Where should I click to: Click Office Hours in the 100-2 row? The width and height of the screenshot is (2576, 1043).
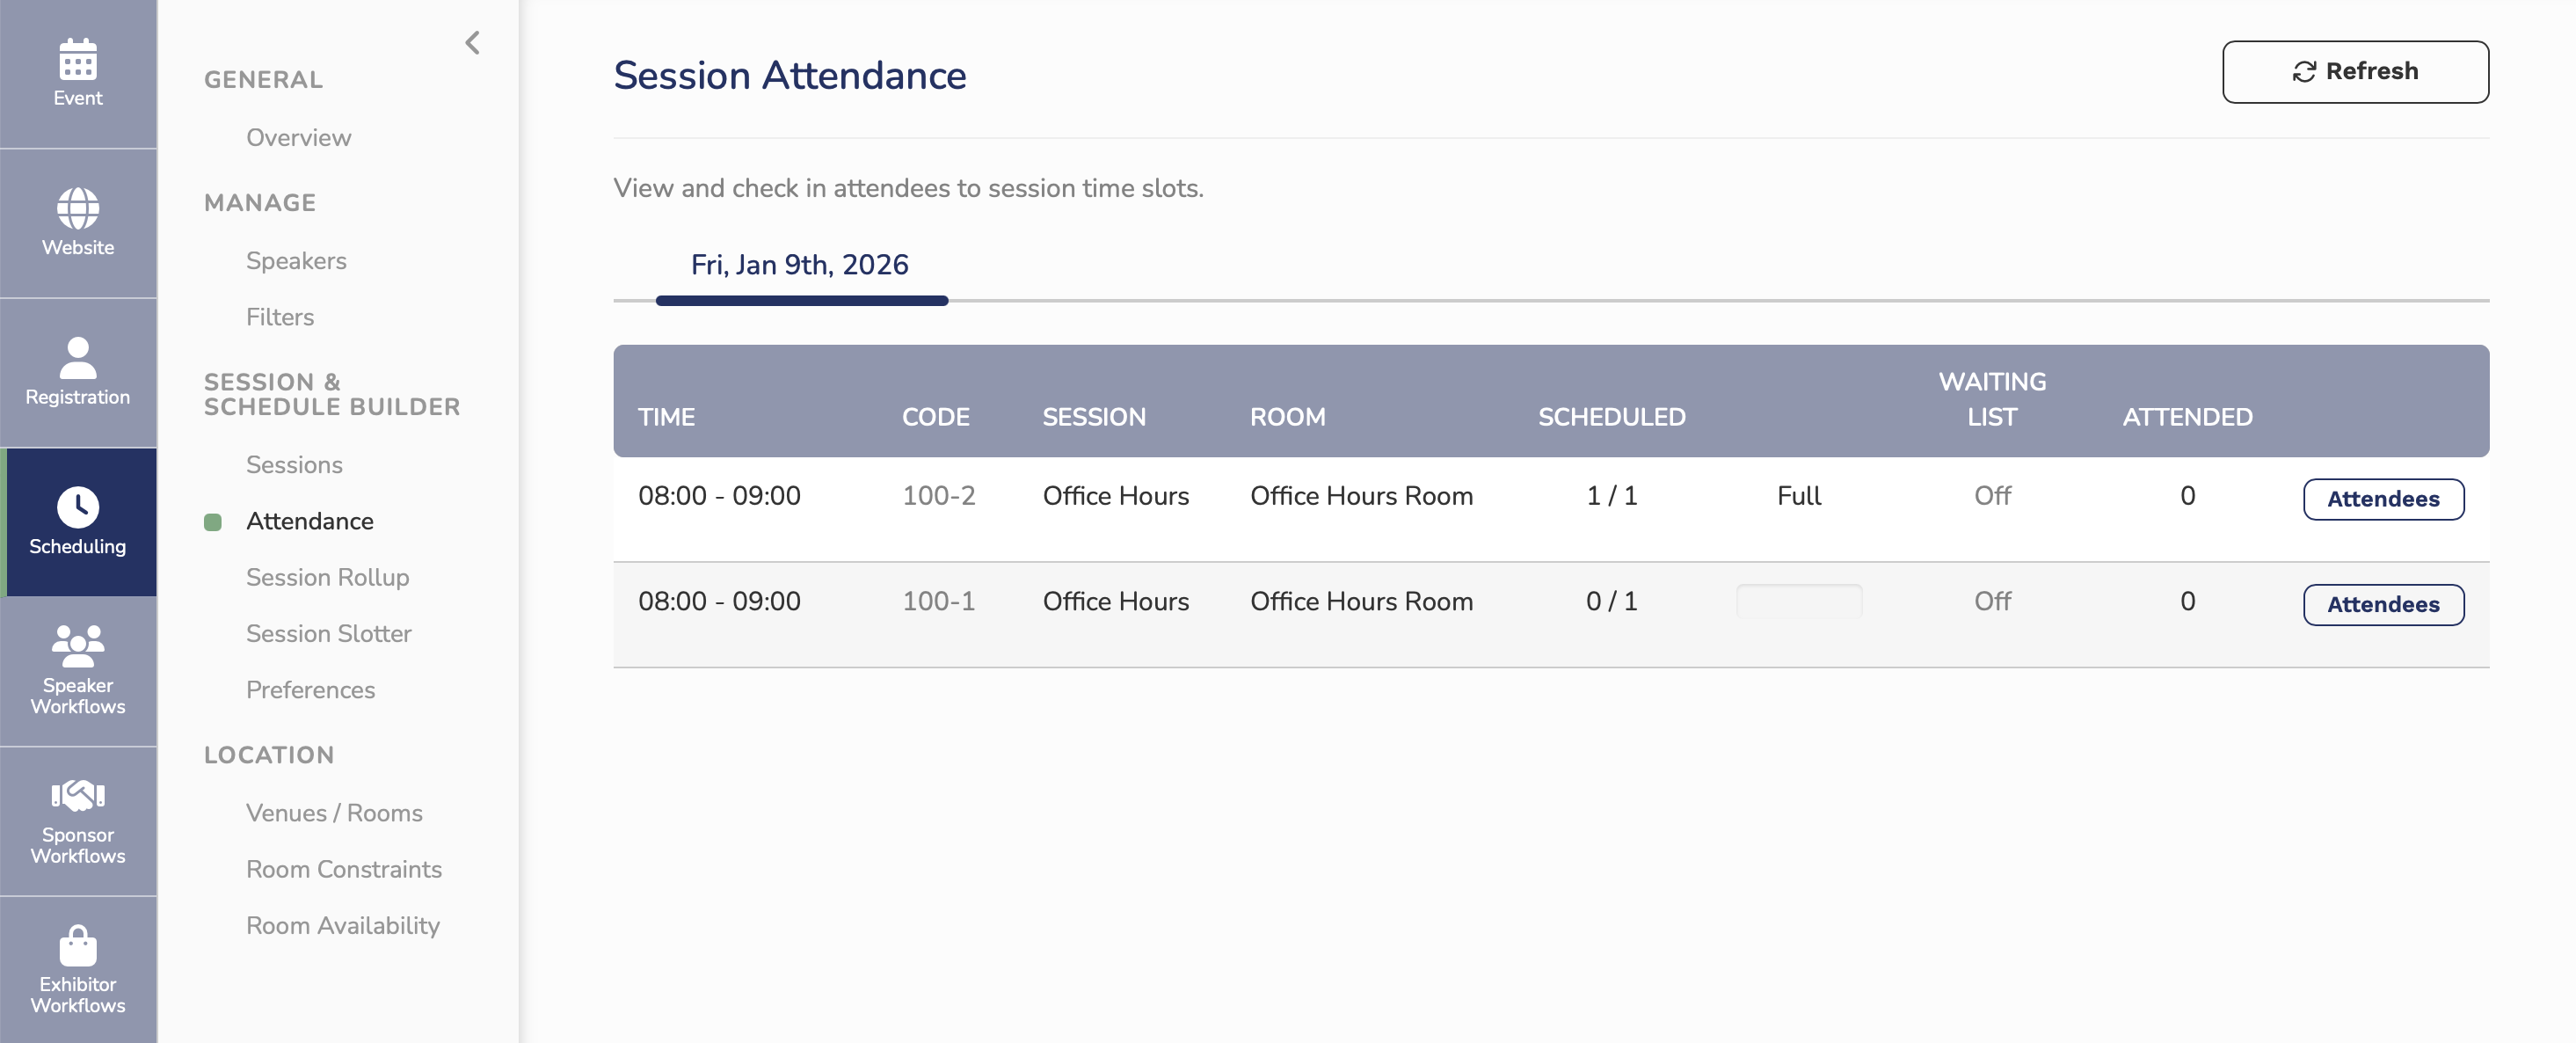point(1116,496)
